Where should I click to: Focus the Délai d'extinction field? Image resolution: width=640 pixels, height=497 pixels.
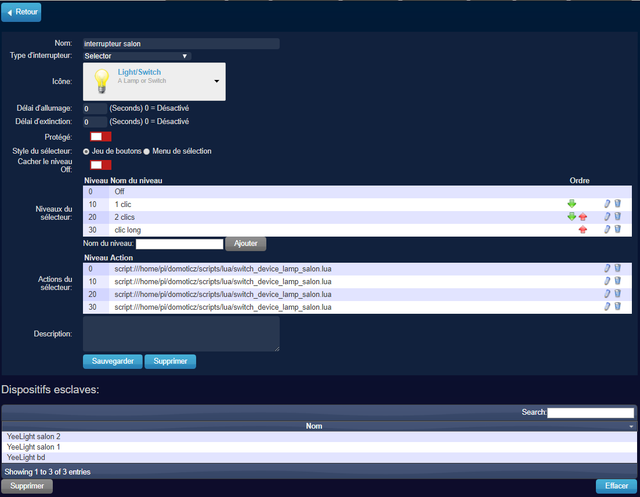[95, 122]
